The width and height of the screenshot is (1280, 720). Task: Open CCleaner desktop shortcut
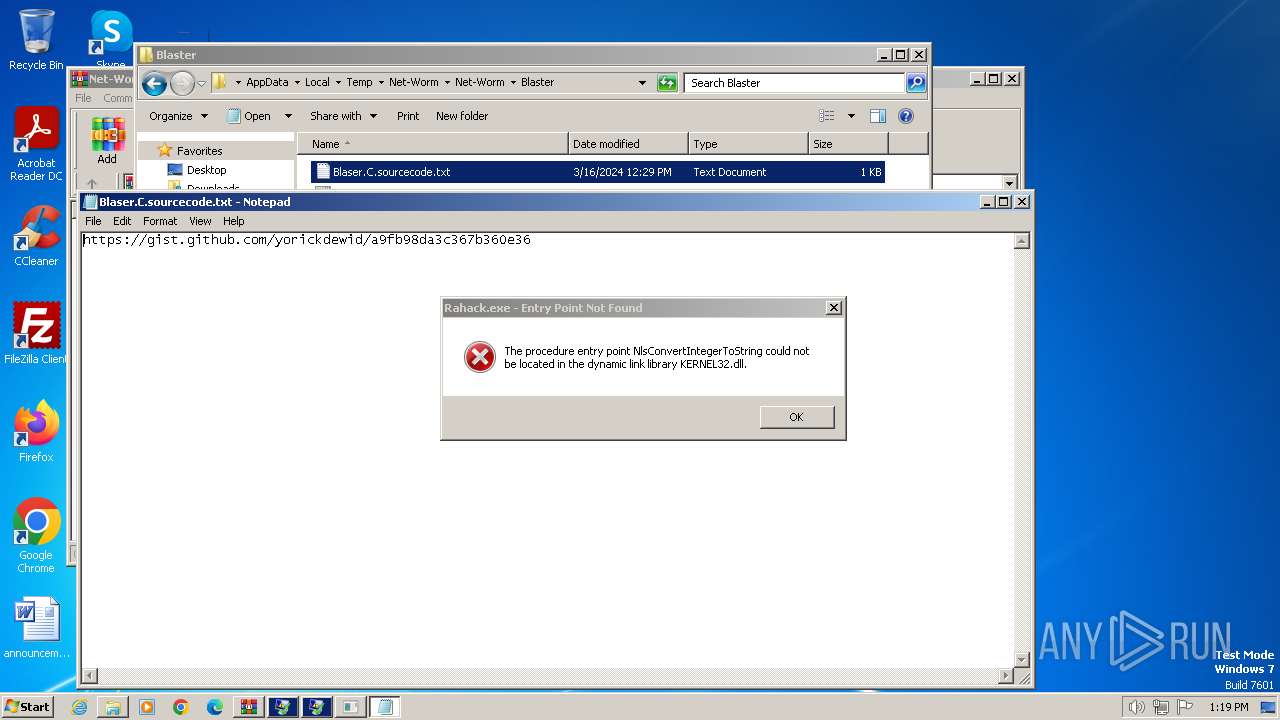36,237
